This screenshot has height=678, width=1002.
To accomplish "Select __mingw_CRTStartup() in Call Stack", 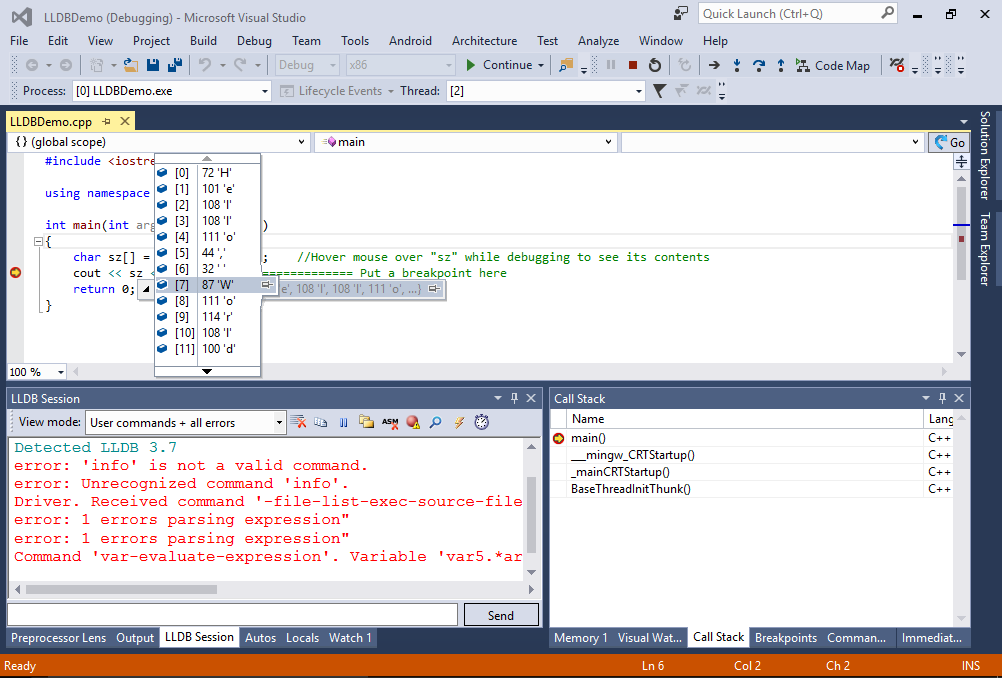I will pyautogui.click(x=633, y=455).
